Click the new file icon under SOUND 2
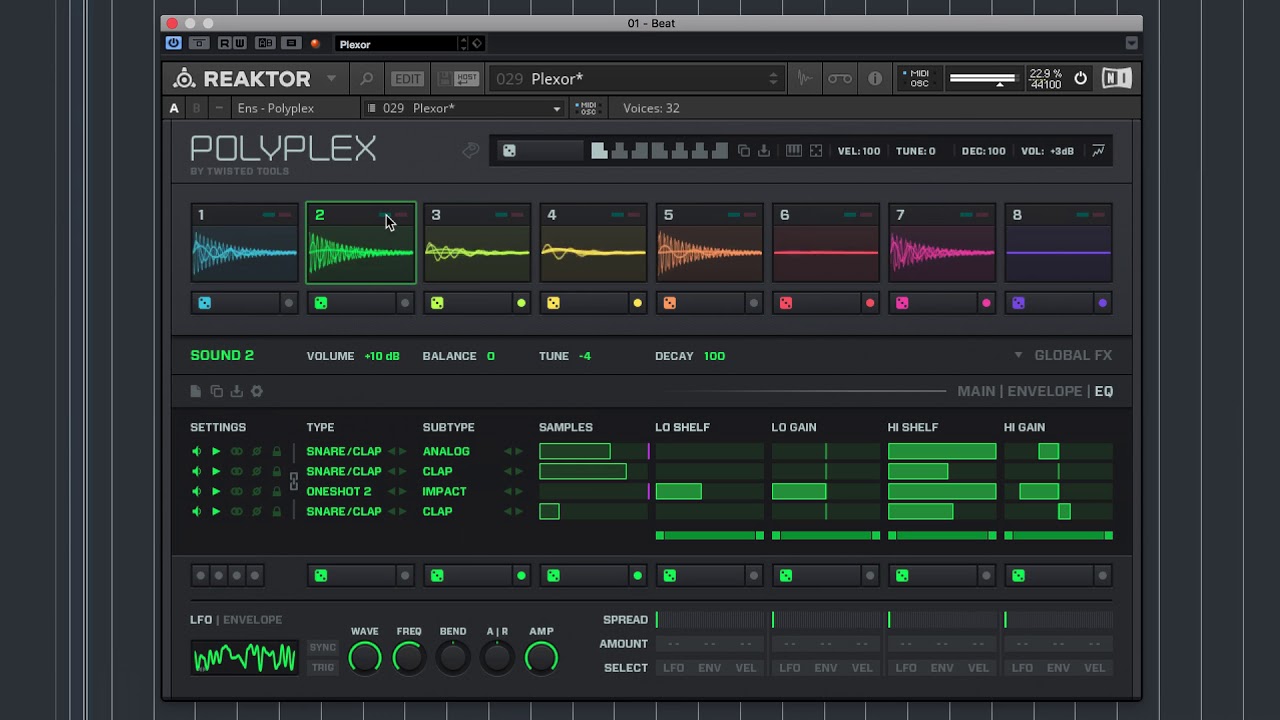The height and width of the screenshot is (720, 1280). point(196,391)
